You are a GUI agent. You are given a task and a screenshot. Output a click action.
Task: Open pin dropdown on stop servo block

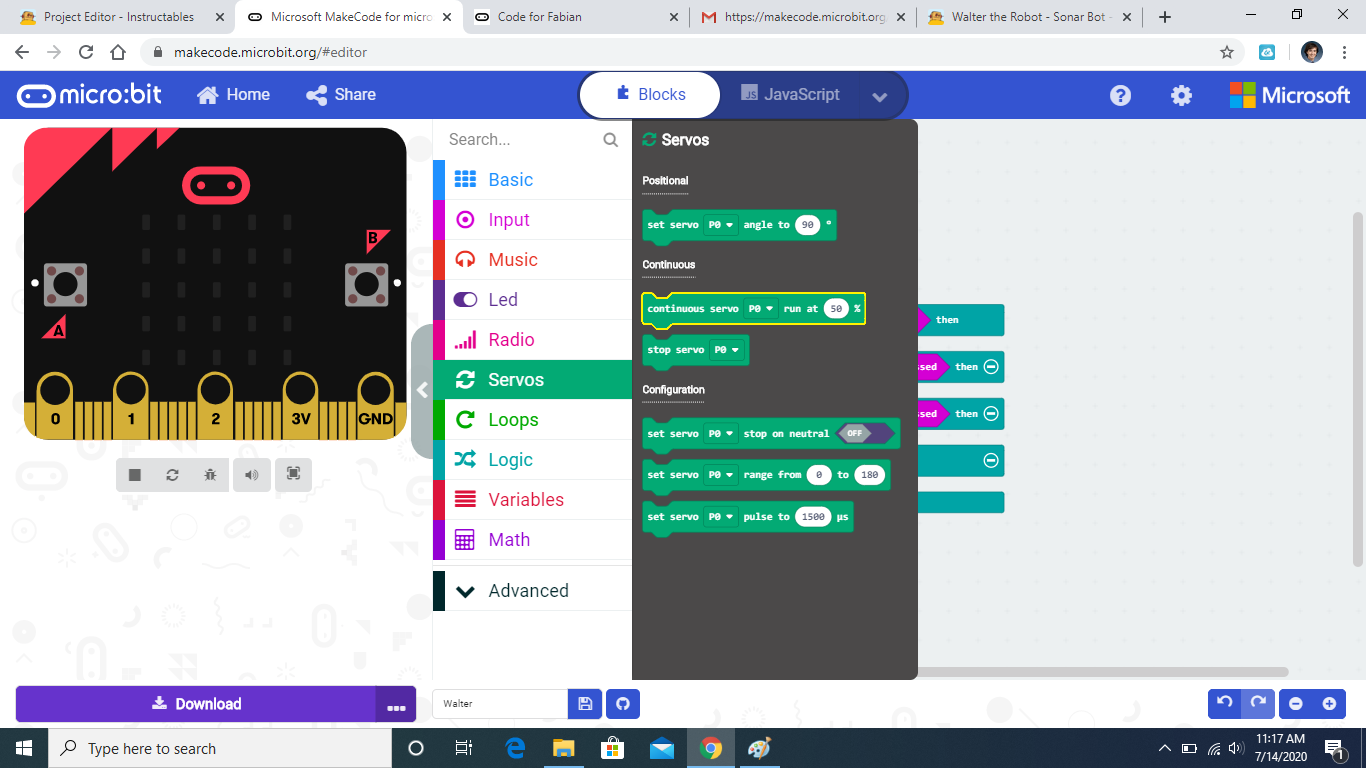click(x=726, y=350)
